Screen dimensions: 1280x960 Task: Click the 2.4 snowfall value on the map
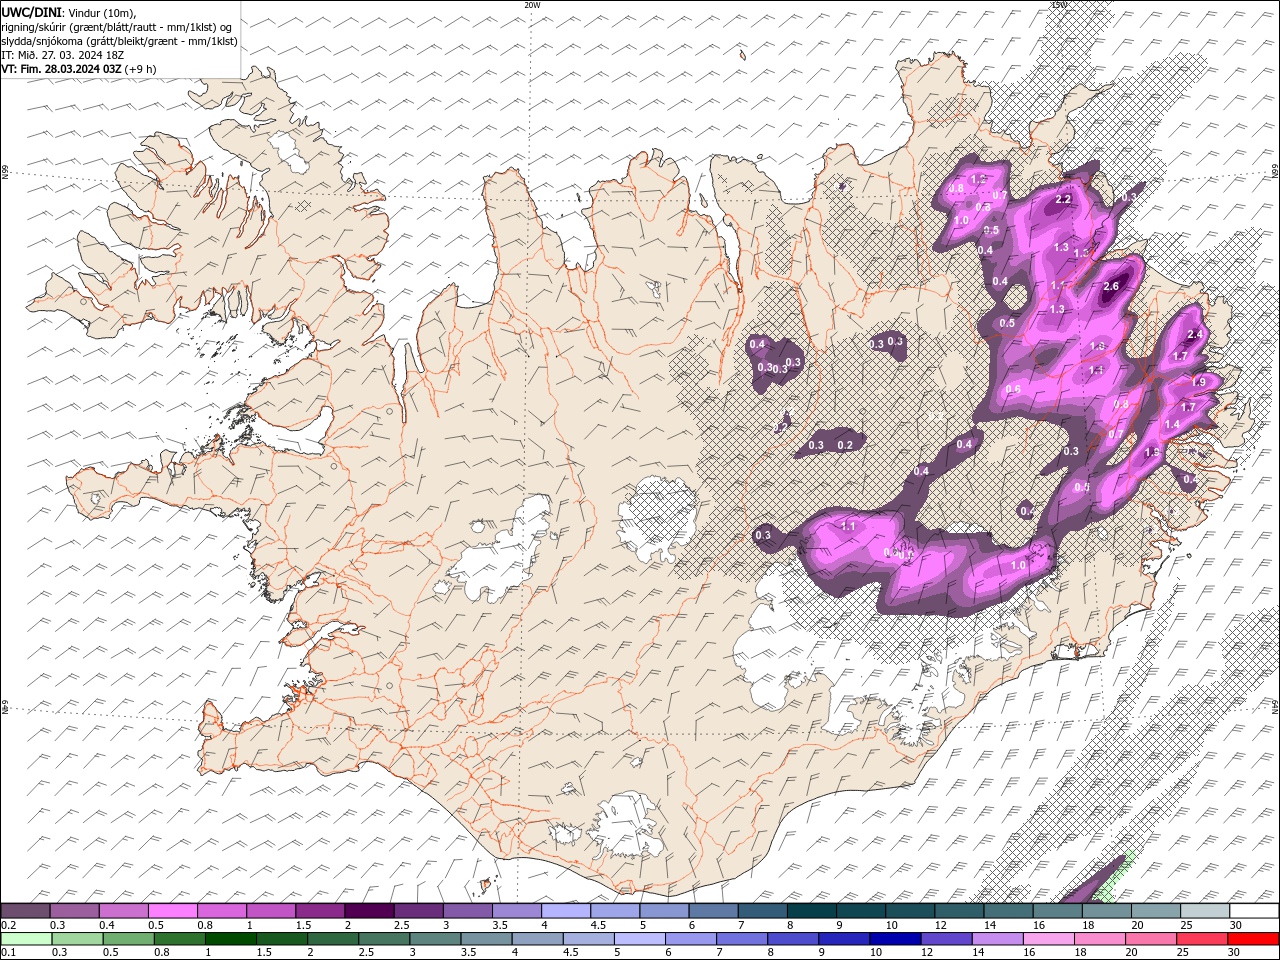1193,334
